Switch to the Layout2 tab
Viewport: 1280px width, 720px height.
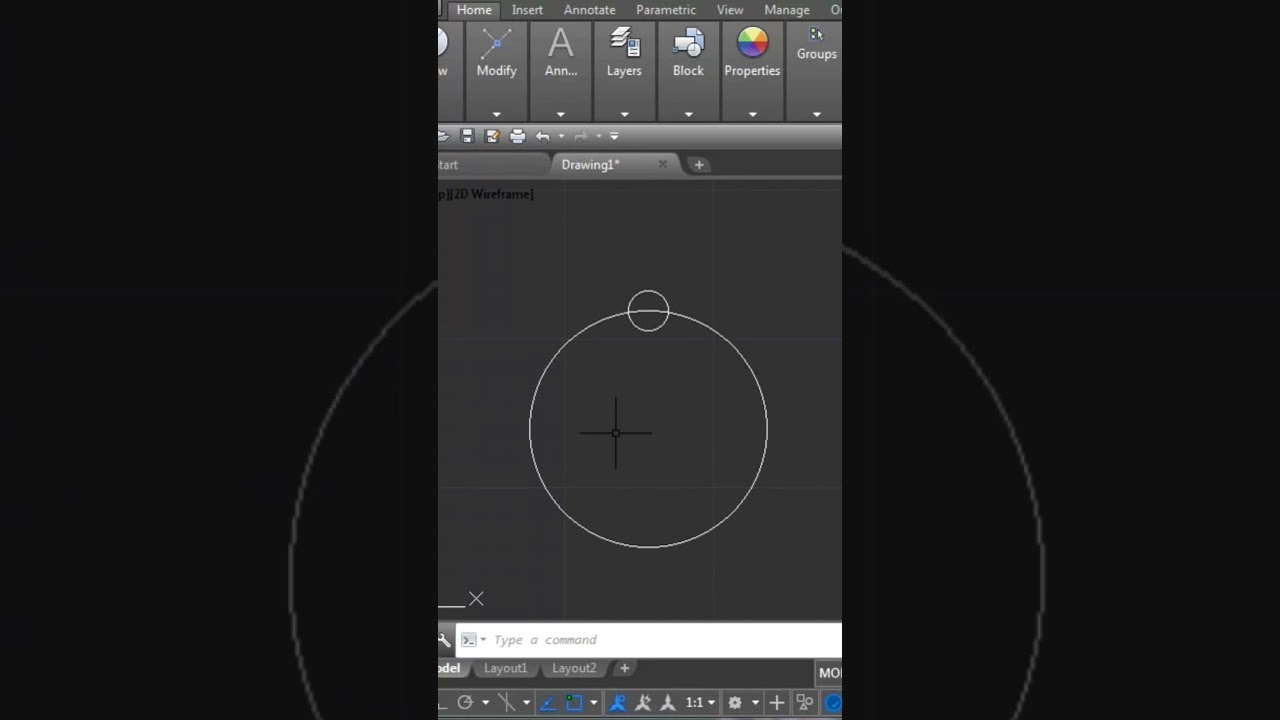click(x=574, y=668)
